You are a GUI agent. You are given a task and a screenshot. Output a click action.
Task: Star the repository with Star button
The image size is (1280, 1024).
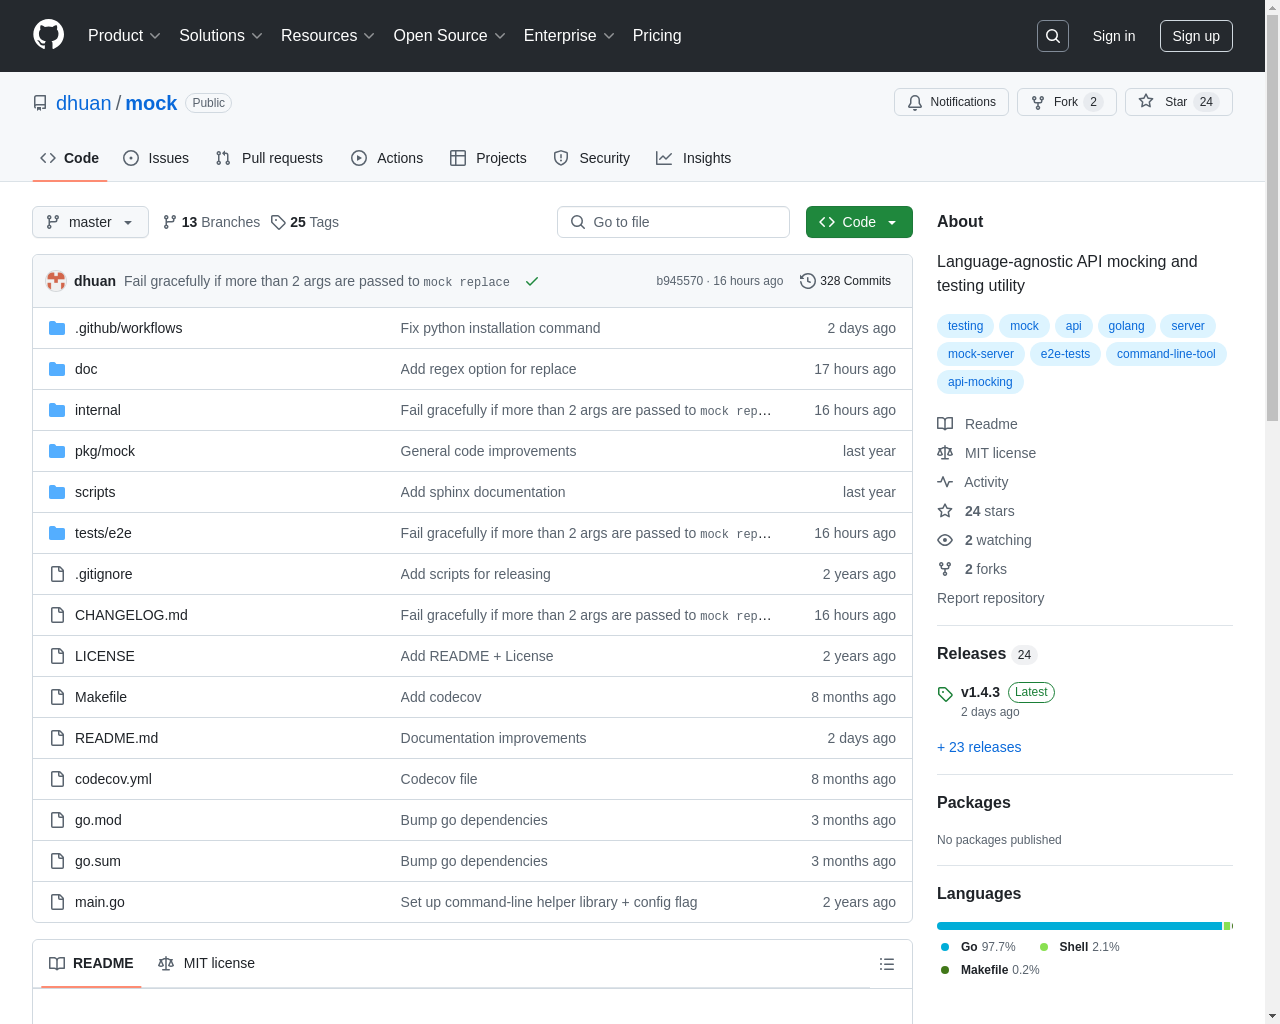click(x=1178, y=102)
